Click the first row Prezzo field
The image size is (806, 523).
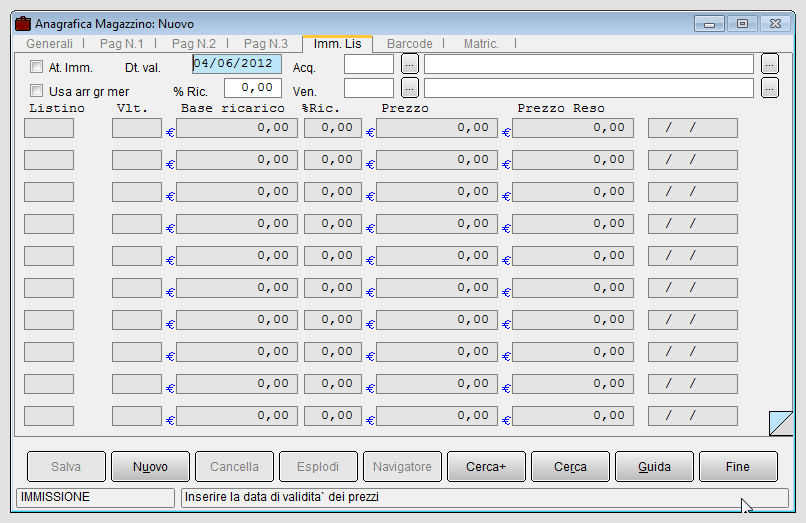[437, 128]
